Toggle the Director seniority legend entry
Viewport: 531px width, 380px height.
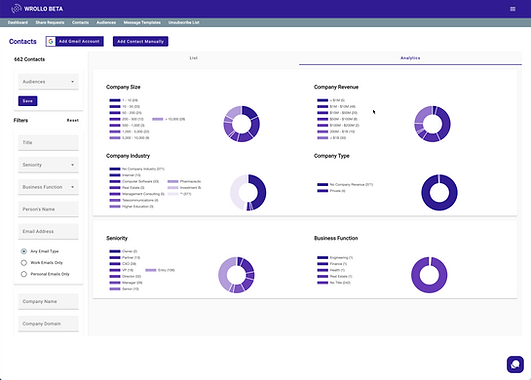[125, 276]
